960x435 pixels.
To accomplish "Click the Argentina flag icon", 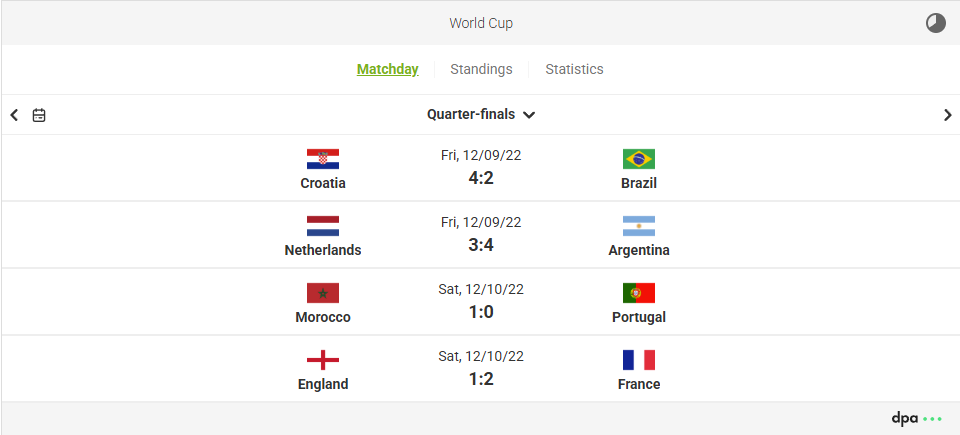I will [639, 226].
